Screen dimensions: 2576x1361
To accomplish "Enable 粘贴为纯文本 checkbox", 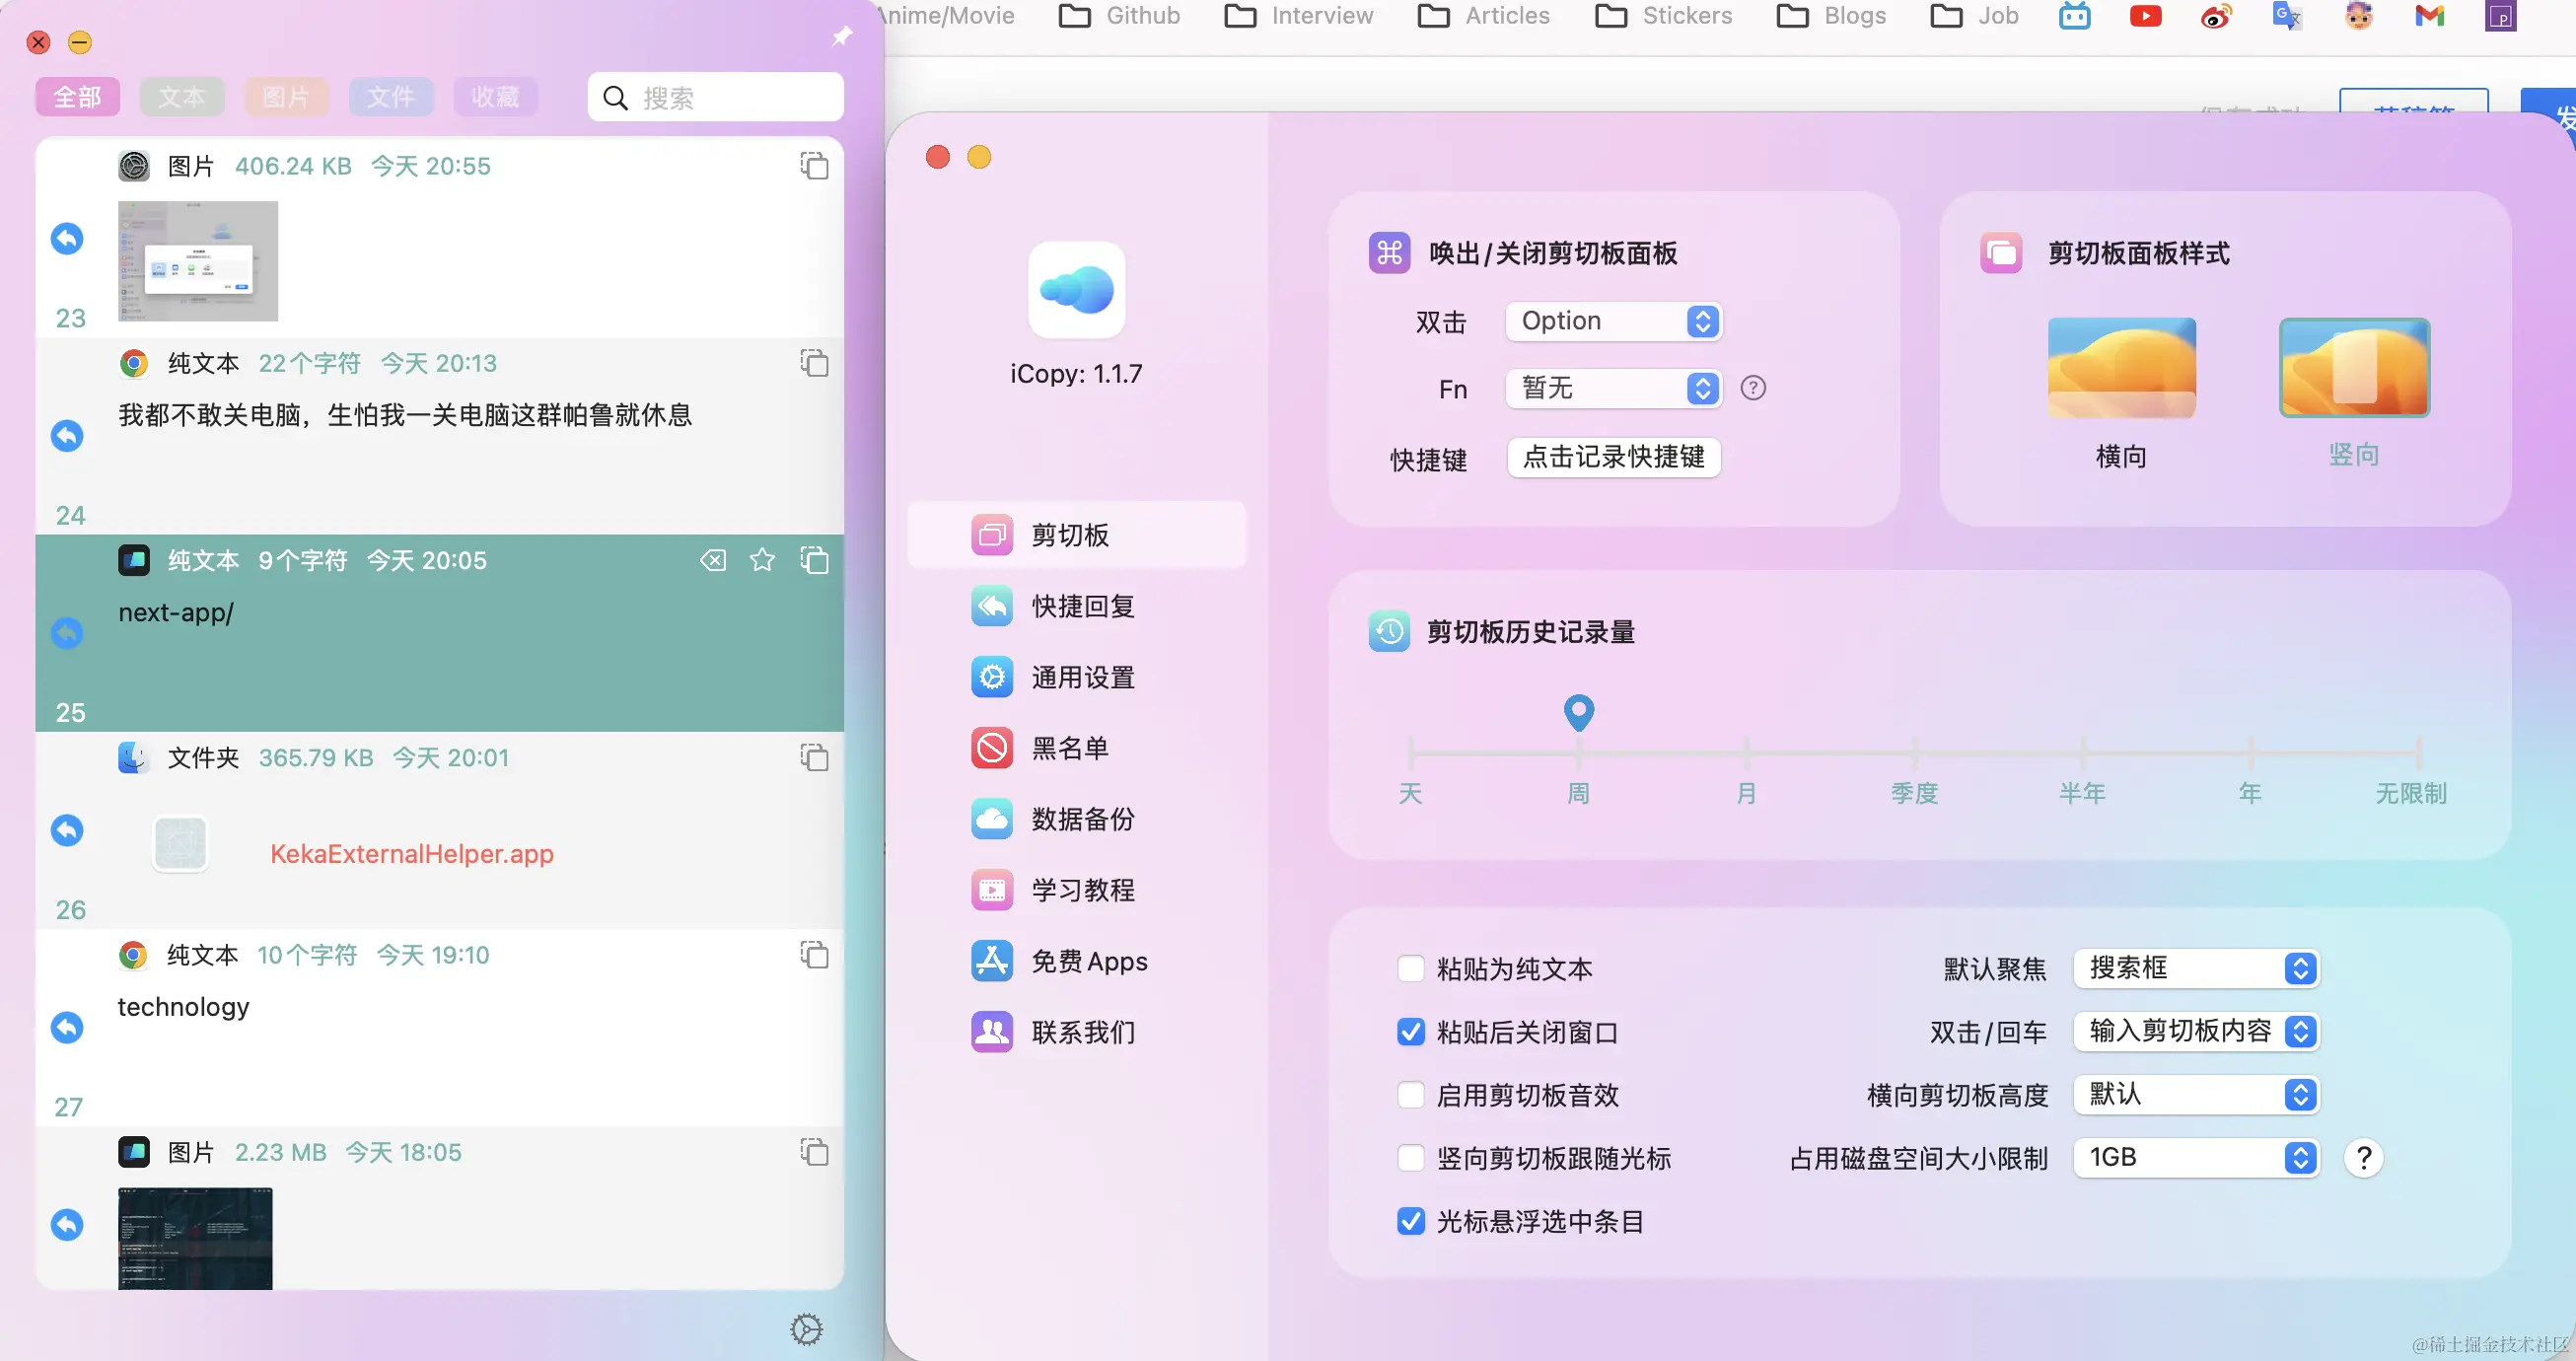I will [x=1410, y=968].
